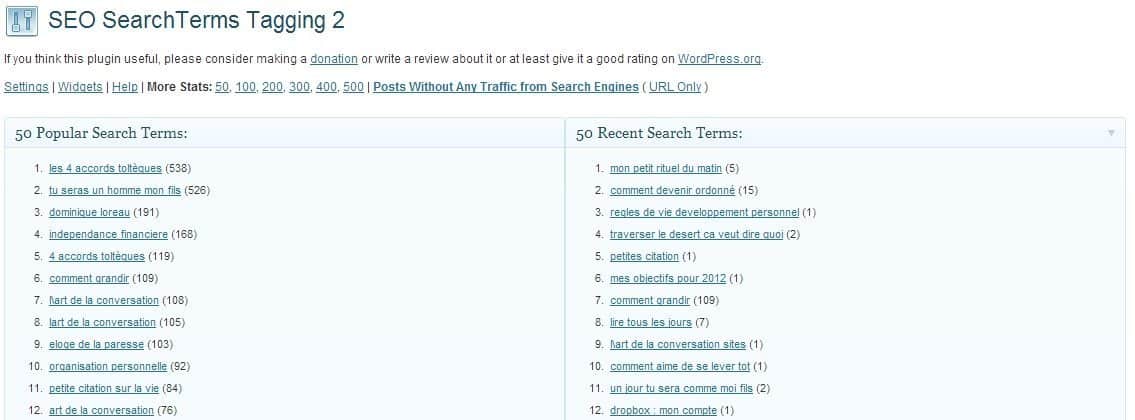Open the Settings page link
Image resolution: width=1135 pixels, height=420 pixels.
click(x=26, y=87)
